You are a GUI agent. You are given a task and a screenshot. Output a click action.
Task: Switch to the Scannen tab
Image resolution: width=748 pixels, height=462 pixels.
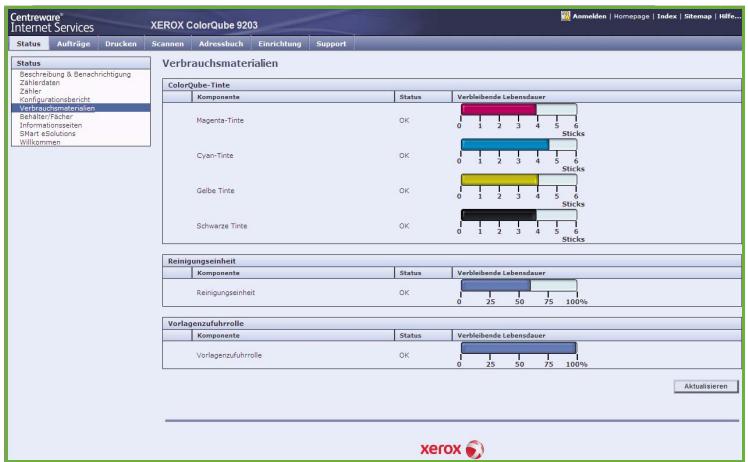tap(167, 43)
